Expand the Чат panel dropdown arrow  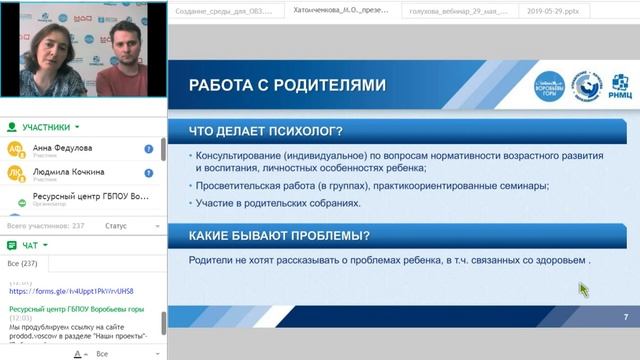click(45, 245)
